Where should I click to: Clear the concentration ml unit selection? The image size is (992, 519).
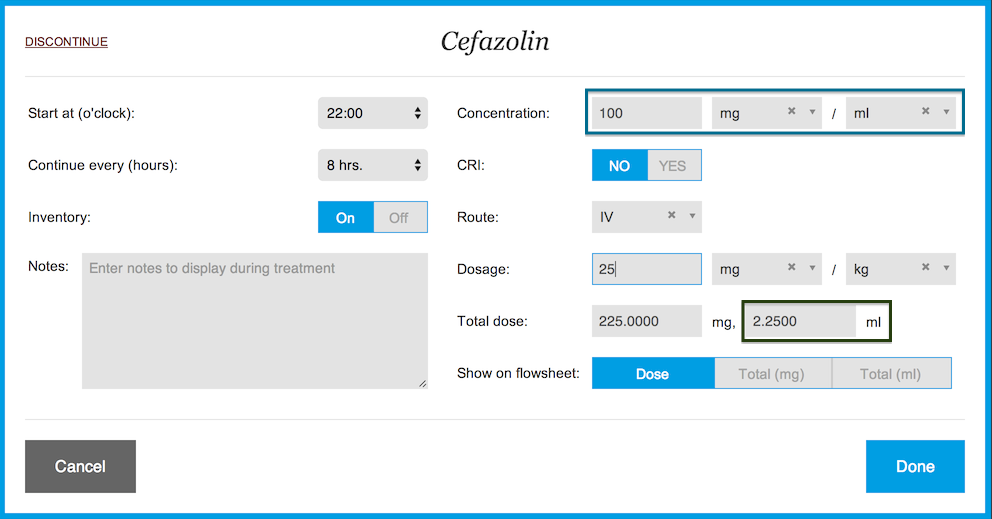925,111
